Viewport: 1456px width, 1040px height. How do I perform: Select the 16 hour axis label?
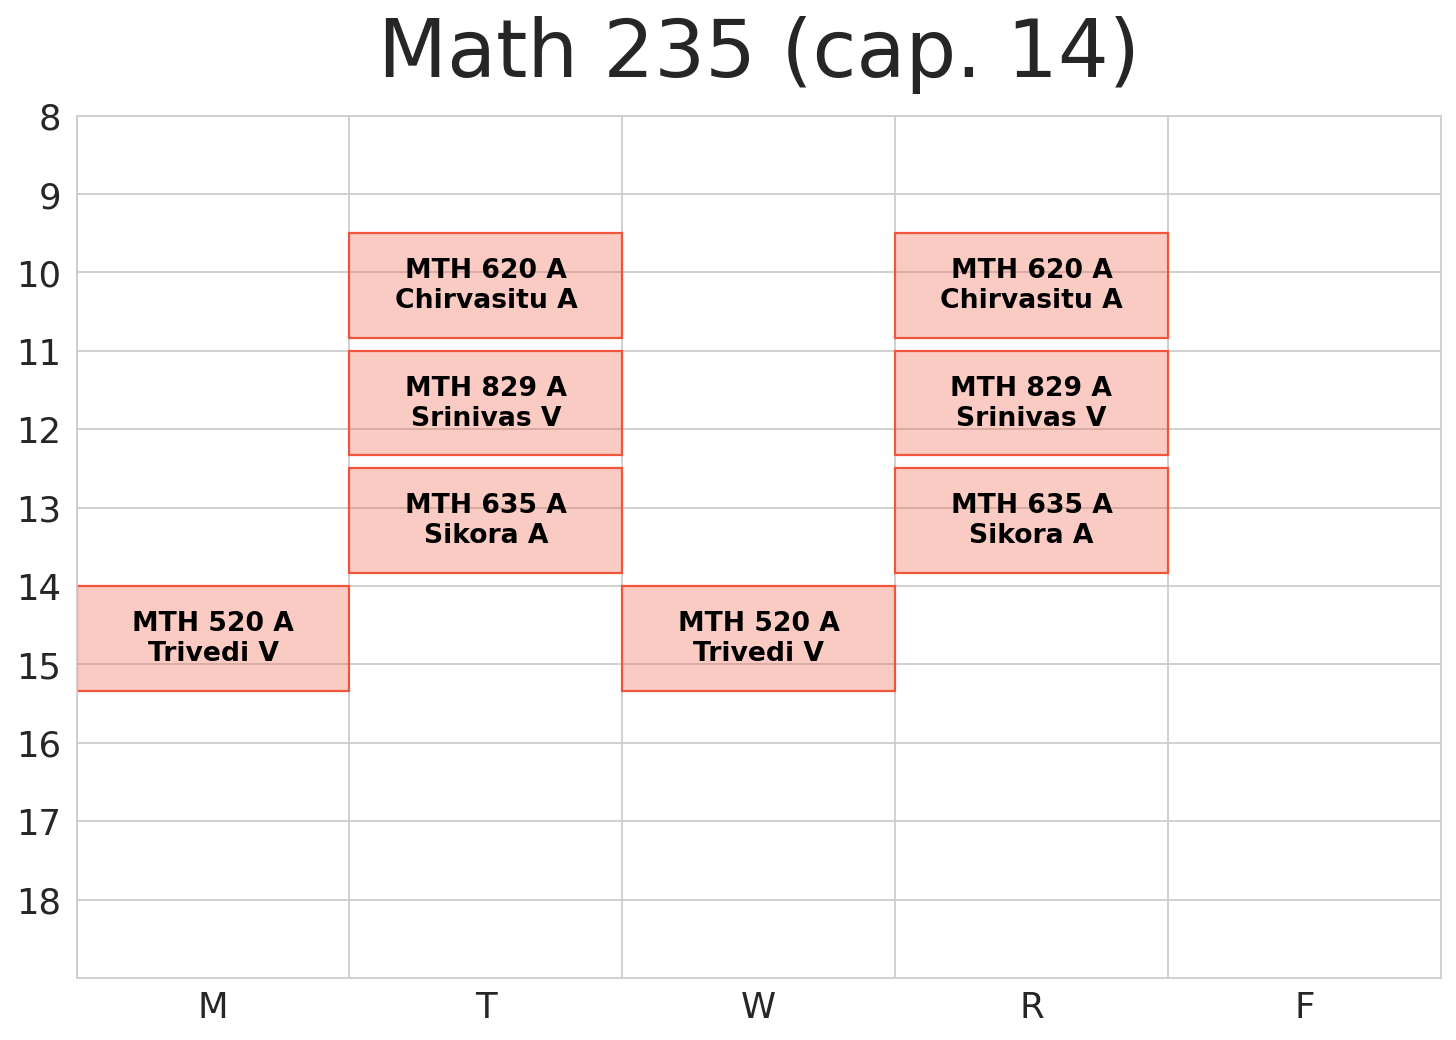tap(40, 745)
